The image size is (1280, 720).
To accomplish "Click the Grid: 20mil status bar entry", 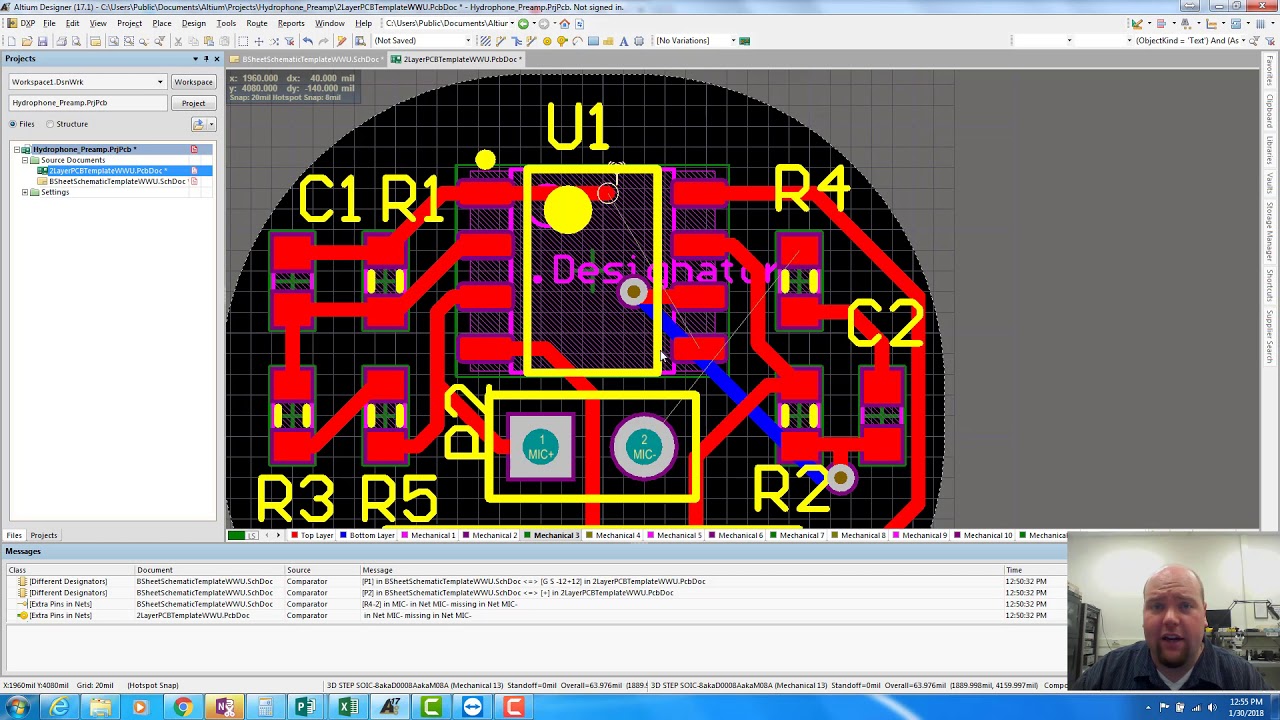I will click(95, 686).
